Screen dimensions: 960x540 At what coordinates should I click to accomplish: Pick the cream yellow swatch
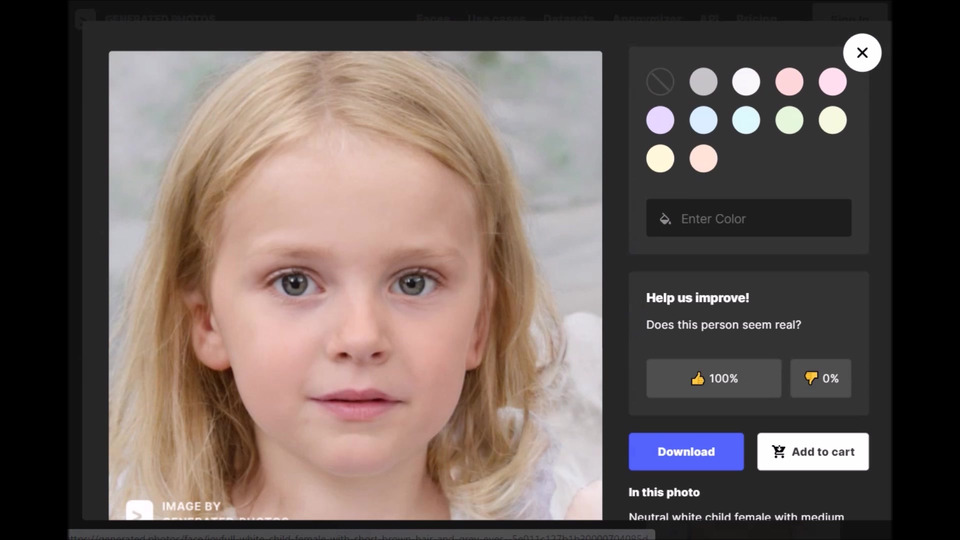point(660,159)
